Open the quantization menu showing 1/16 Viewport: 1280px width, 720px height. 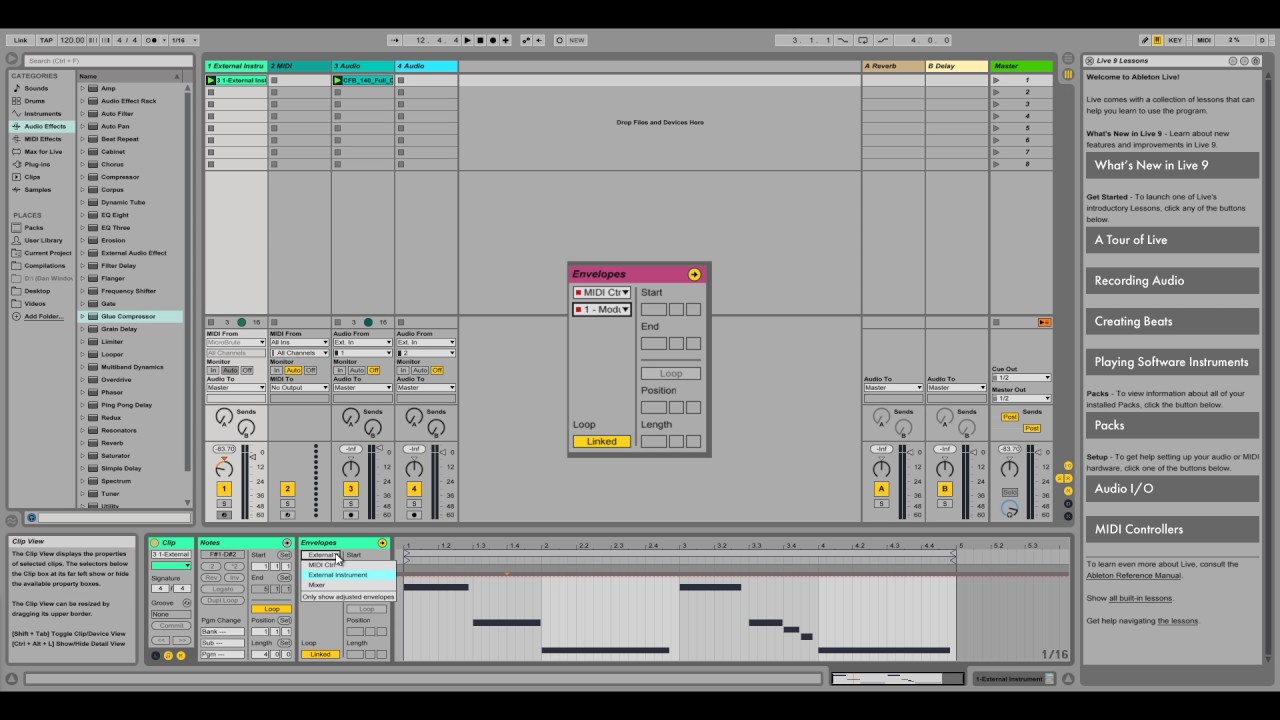(182, 40)
